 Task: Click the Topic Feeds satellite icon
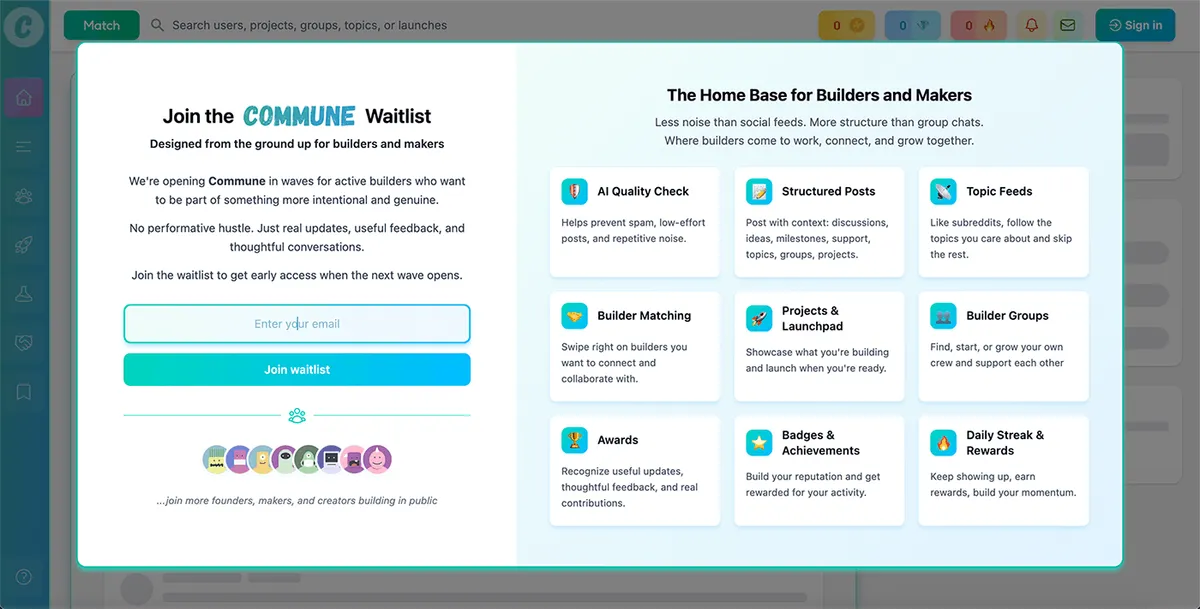pos(944,191)
